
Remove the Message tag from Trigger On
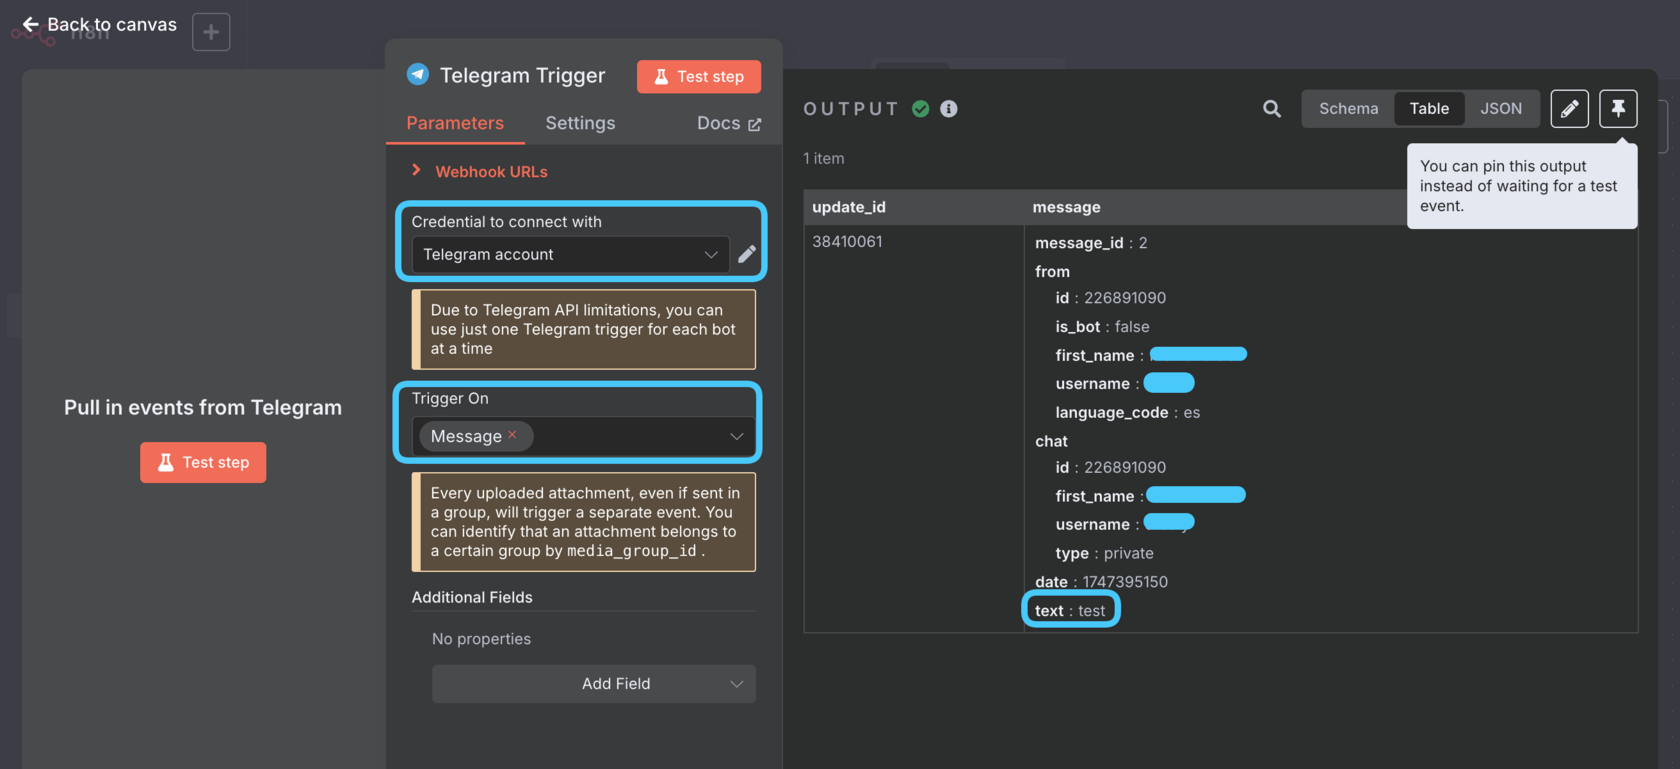coord(512,435)
